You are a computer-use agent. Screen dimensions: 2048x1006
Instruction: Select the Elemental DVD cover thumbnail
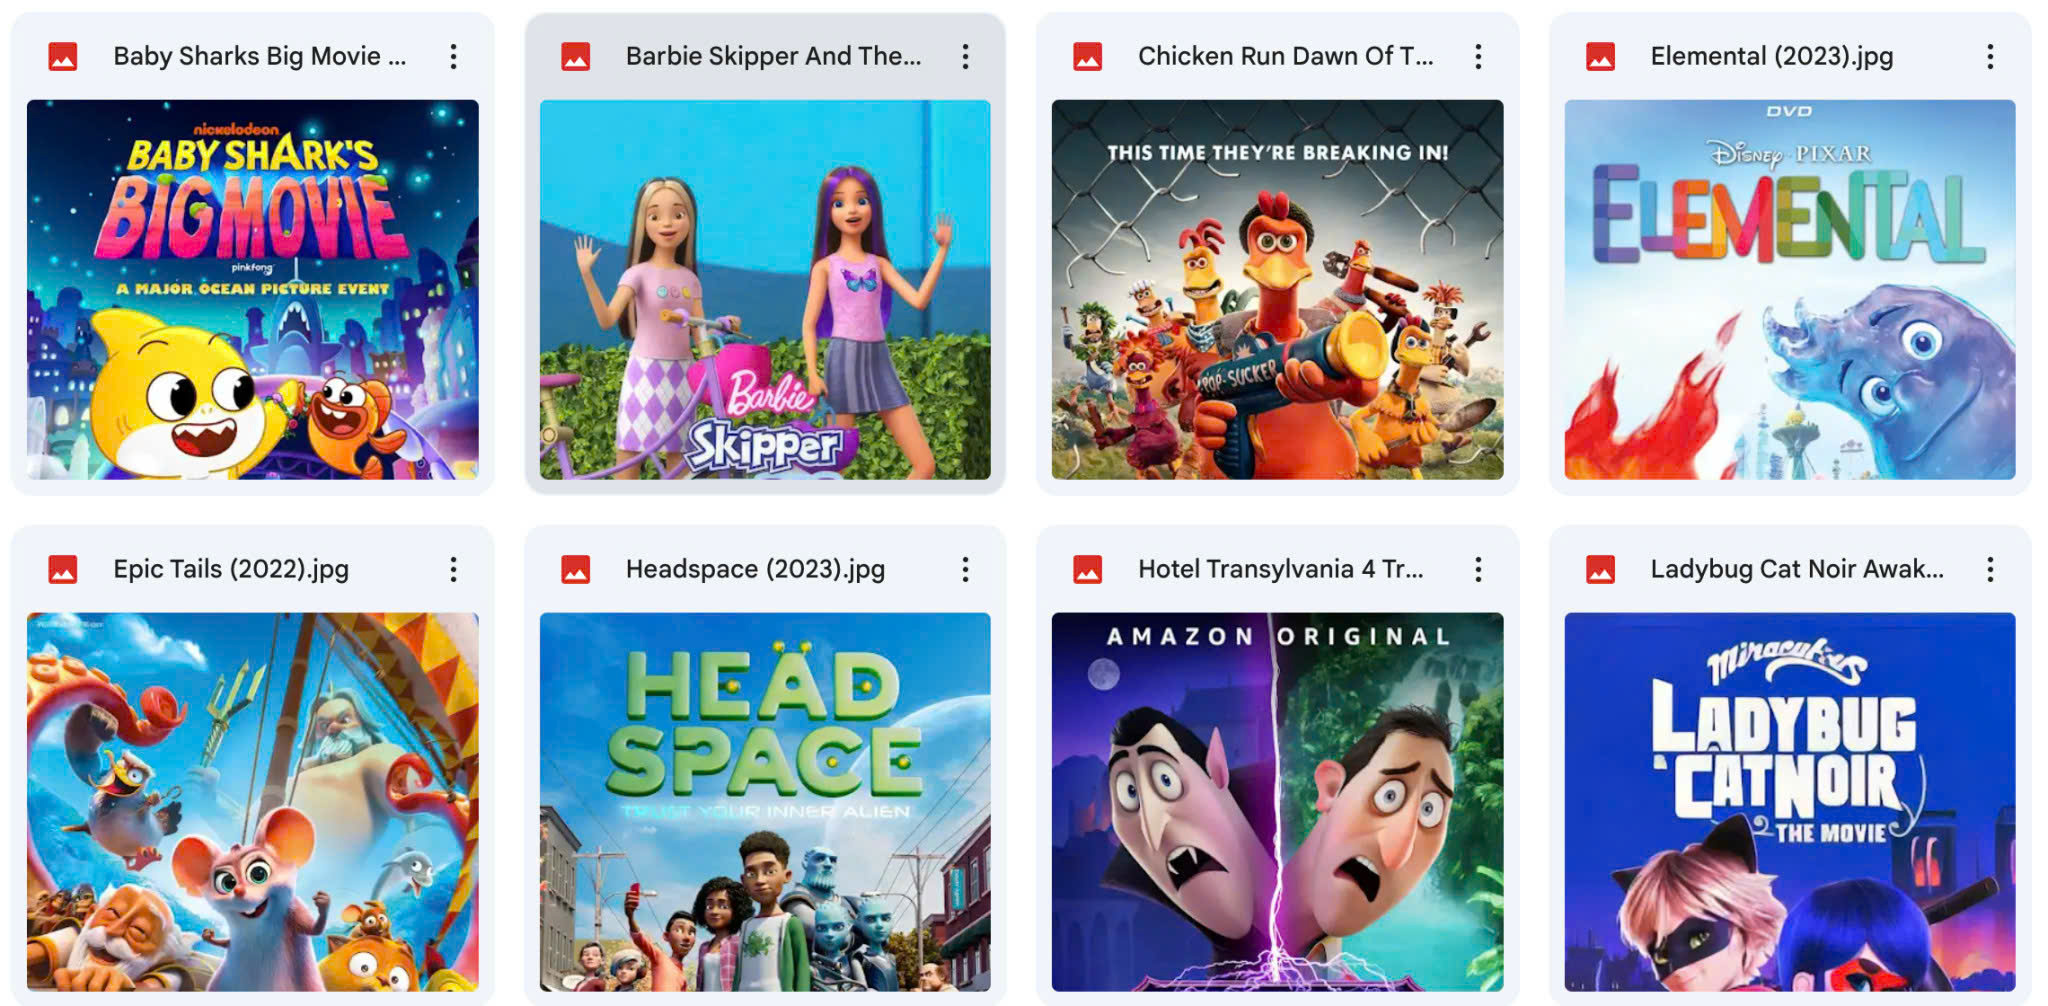(1790, 289)
